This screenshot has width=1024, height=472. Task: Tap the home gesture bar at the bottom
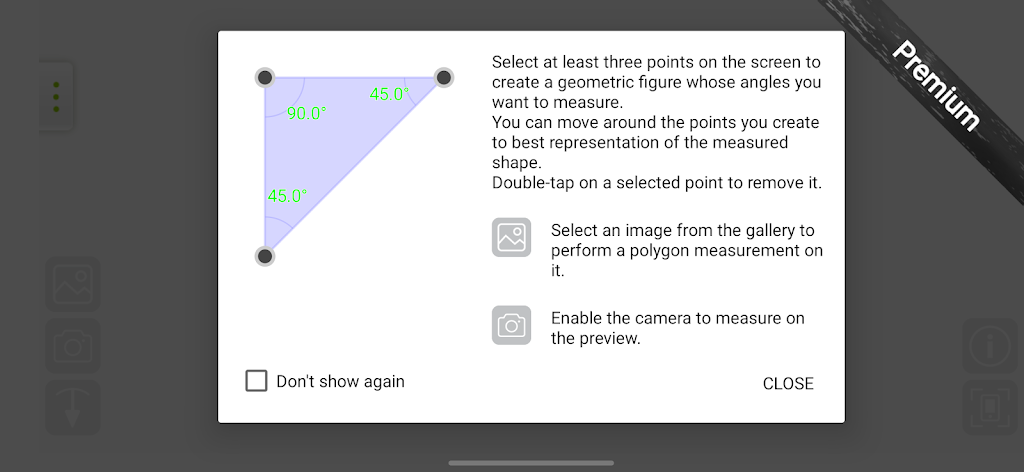[531, 463]
